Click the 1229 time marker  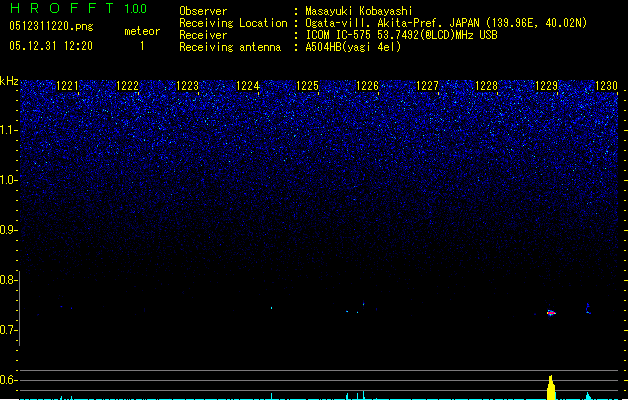pos(546,86)
